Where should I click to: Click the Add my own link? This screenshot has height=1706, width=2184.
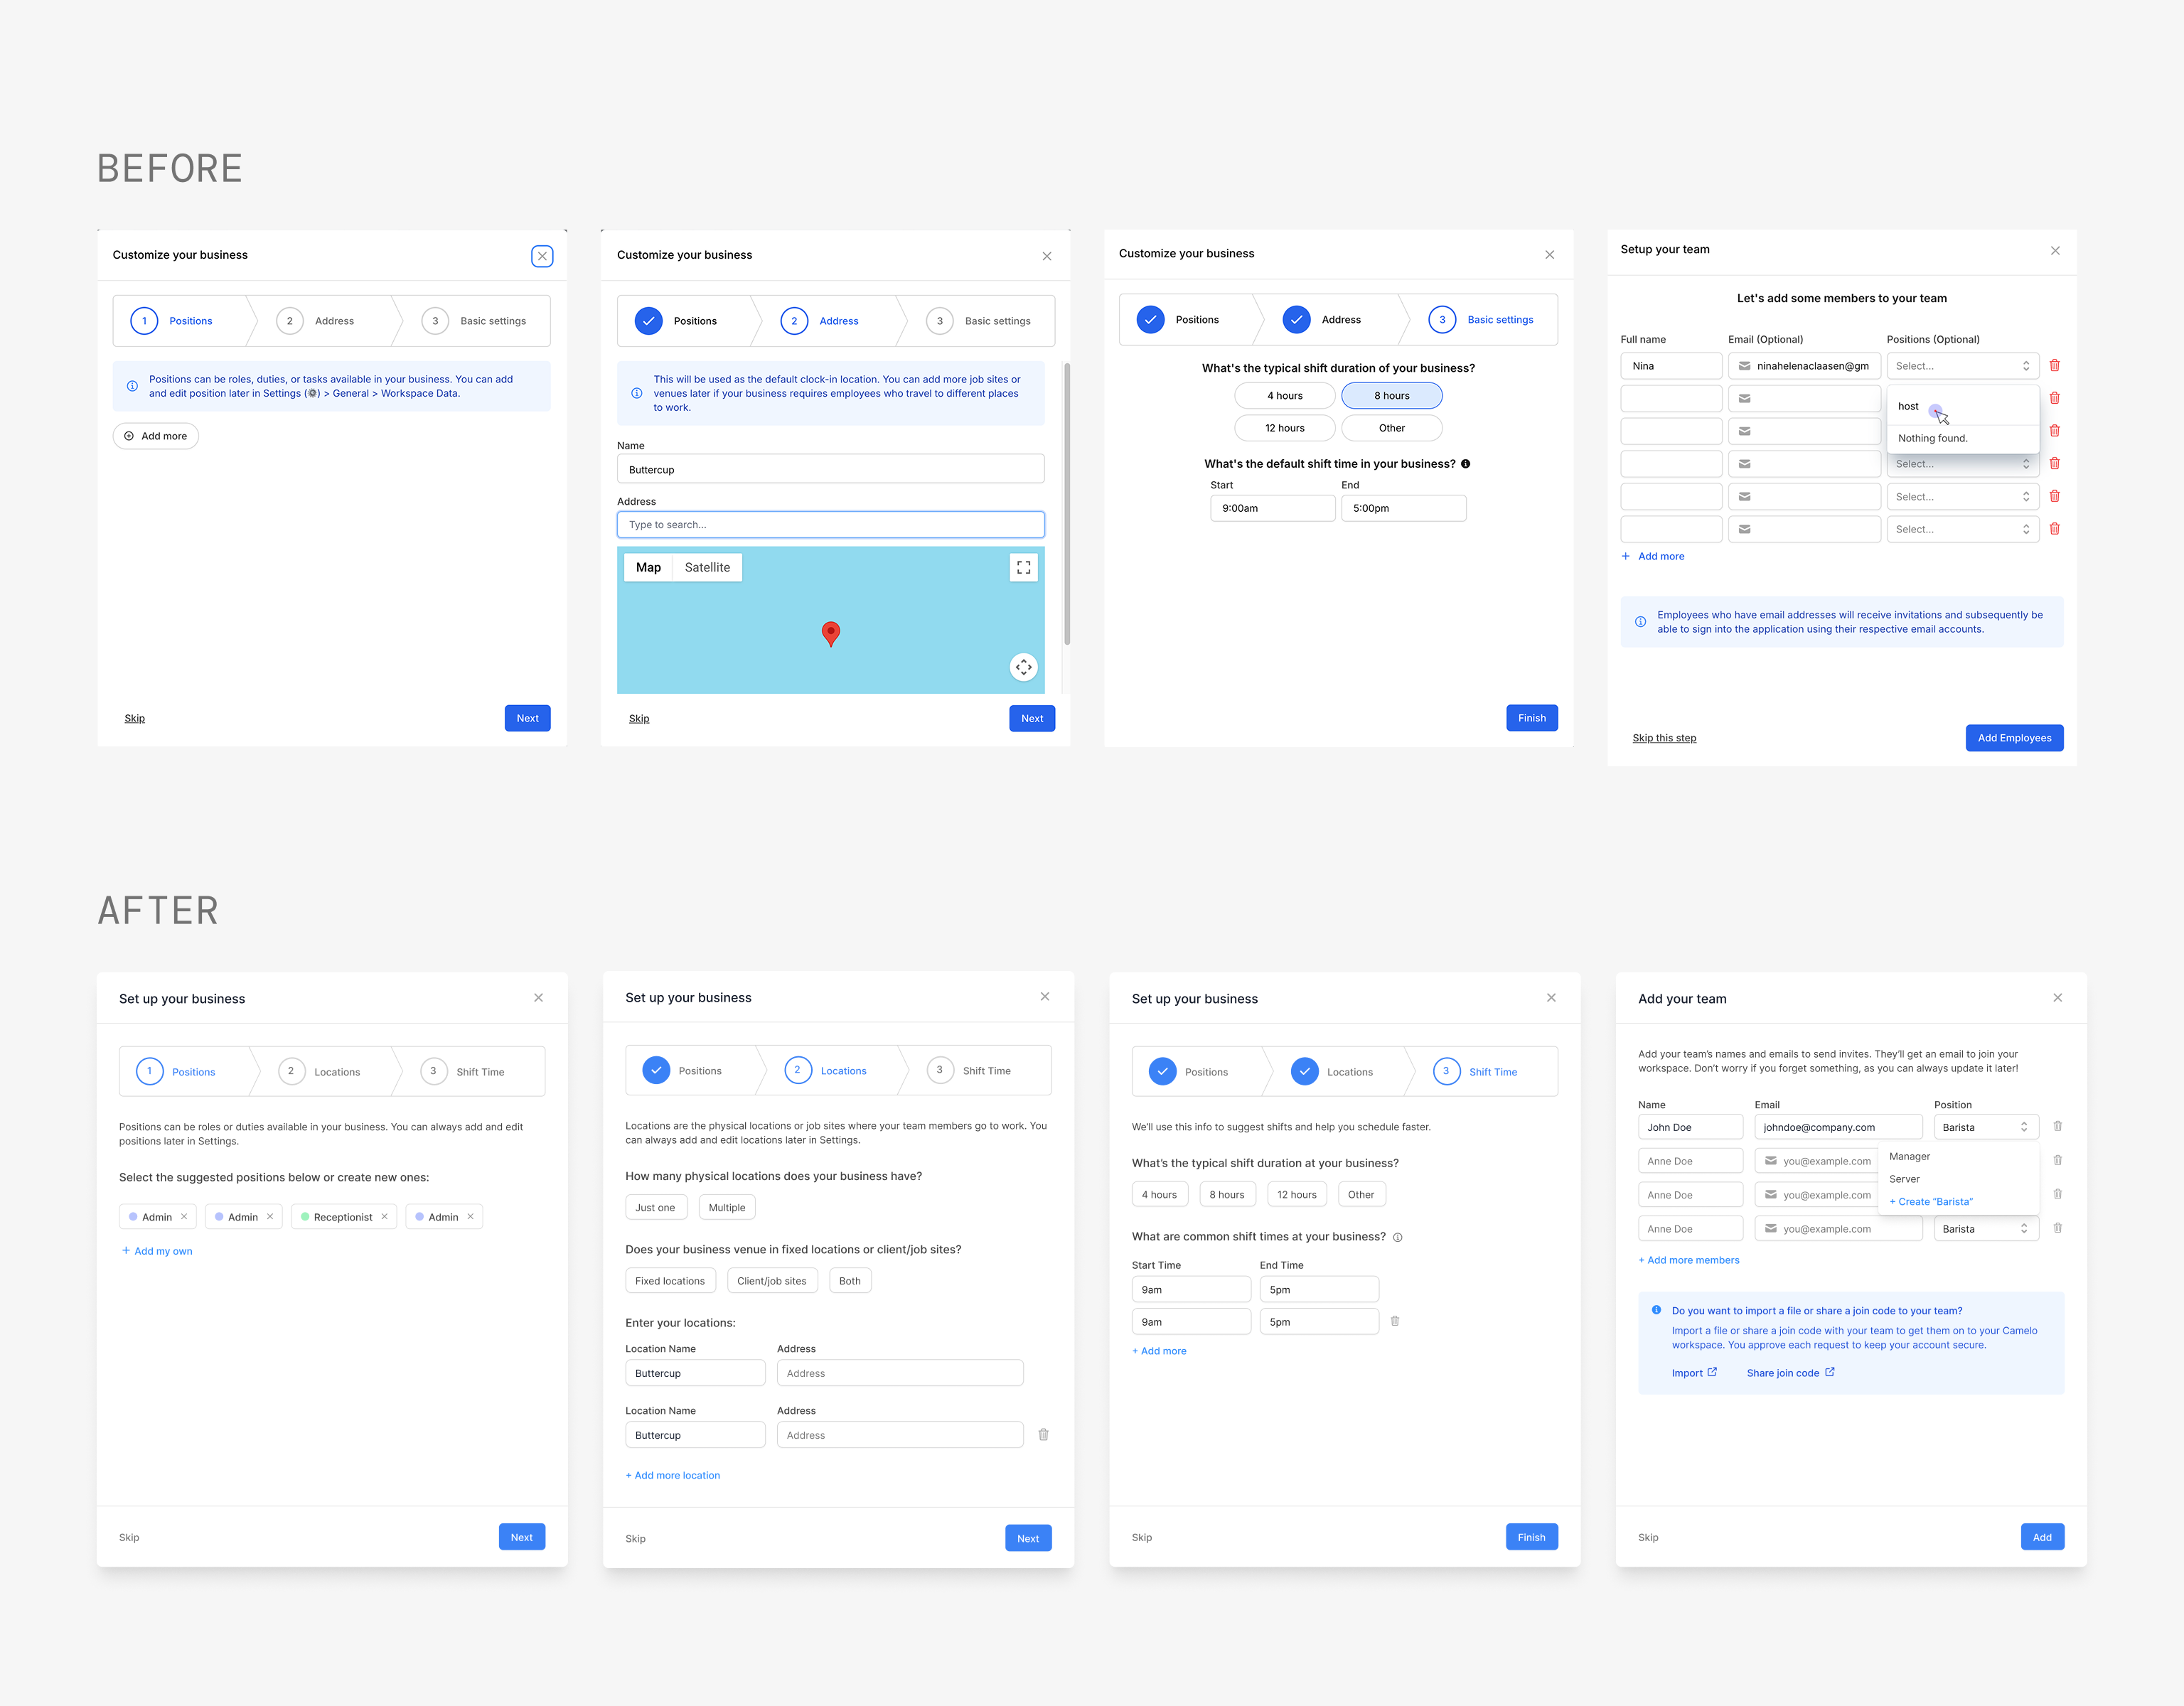(157, 1251)
